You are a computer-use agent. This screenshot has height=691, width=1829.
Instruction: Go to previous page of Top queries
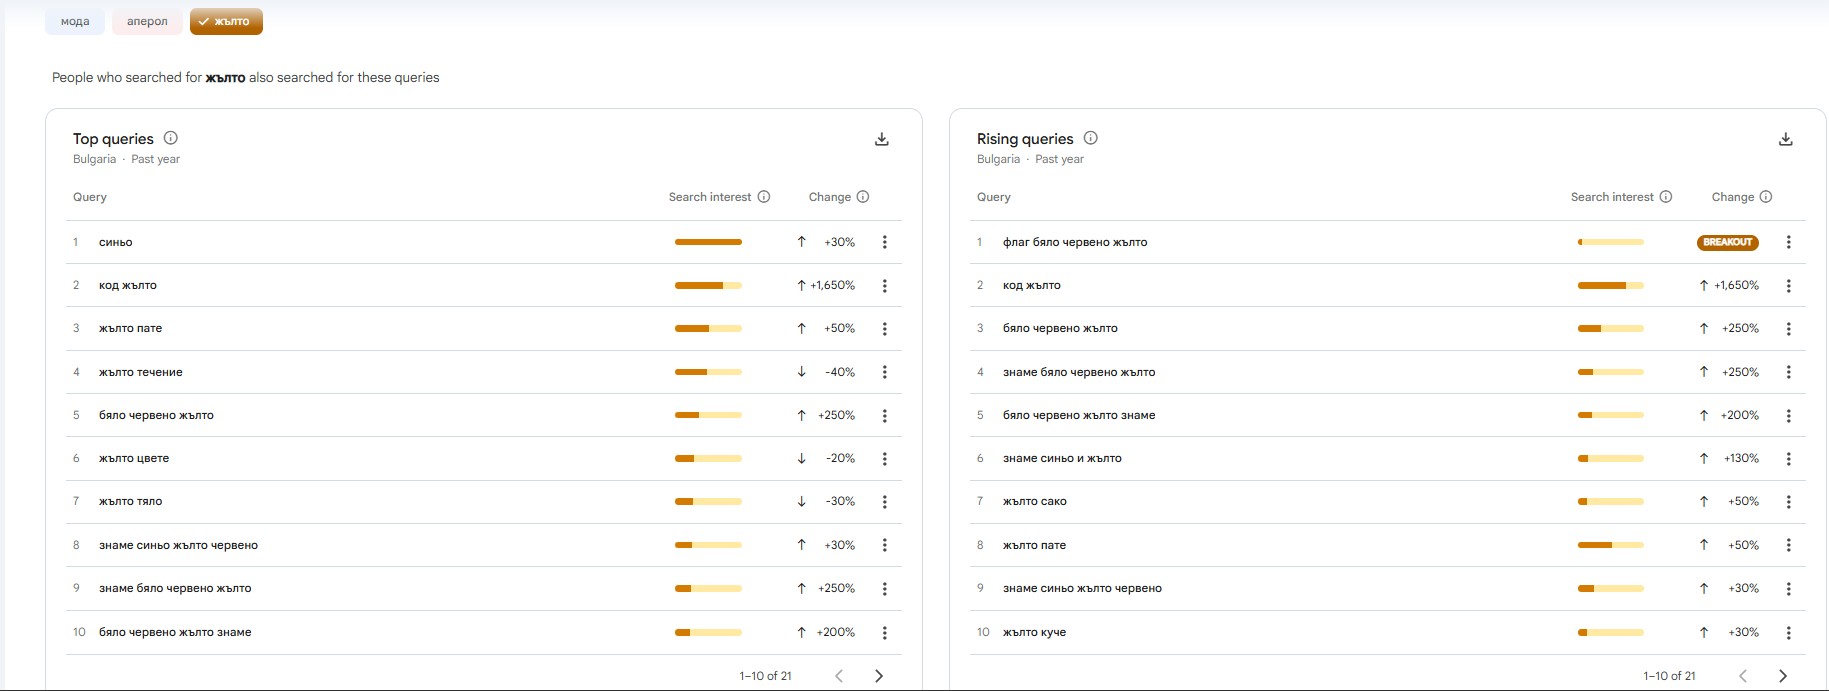pyautogui.click(x=839, y=676)
